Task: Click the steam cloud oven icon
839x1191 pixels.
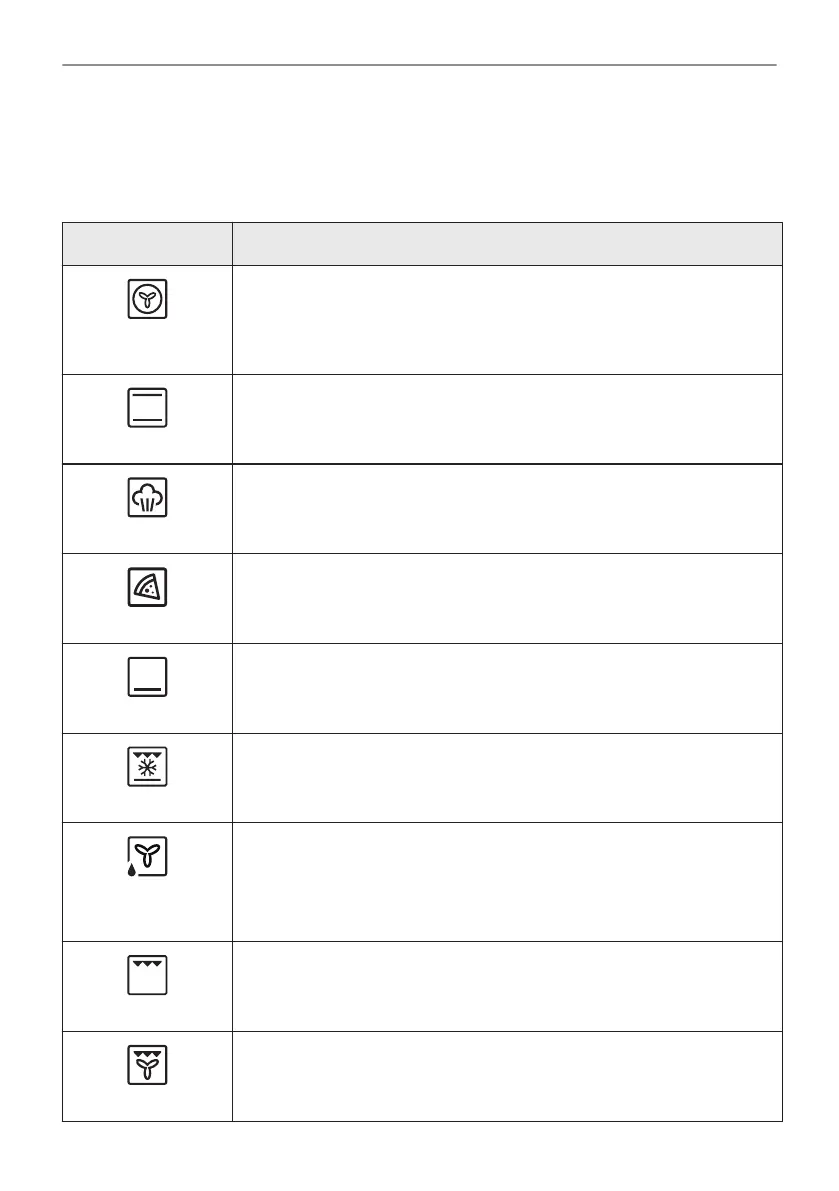Action: pos(147,497)
